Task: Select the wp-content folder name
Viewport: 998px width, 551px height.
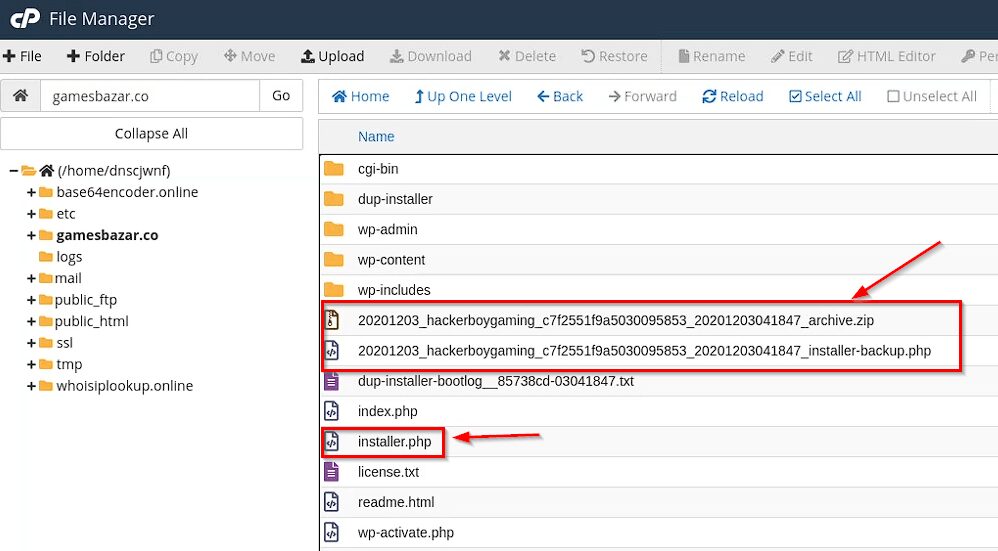Action: click(x=391, y=260)
